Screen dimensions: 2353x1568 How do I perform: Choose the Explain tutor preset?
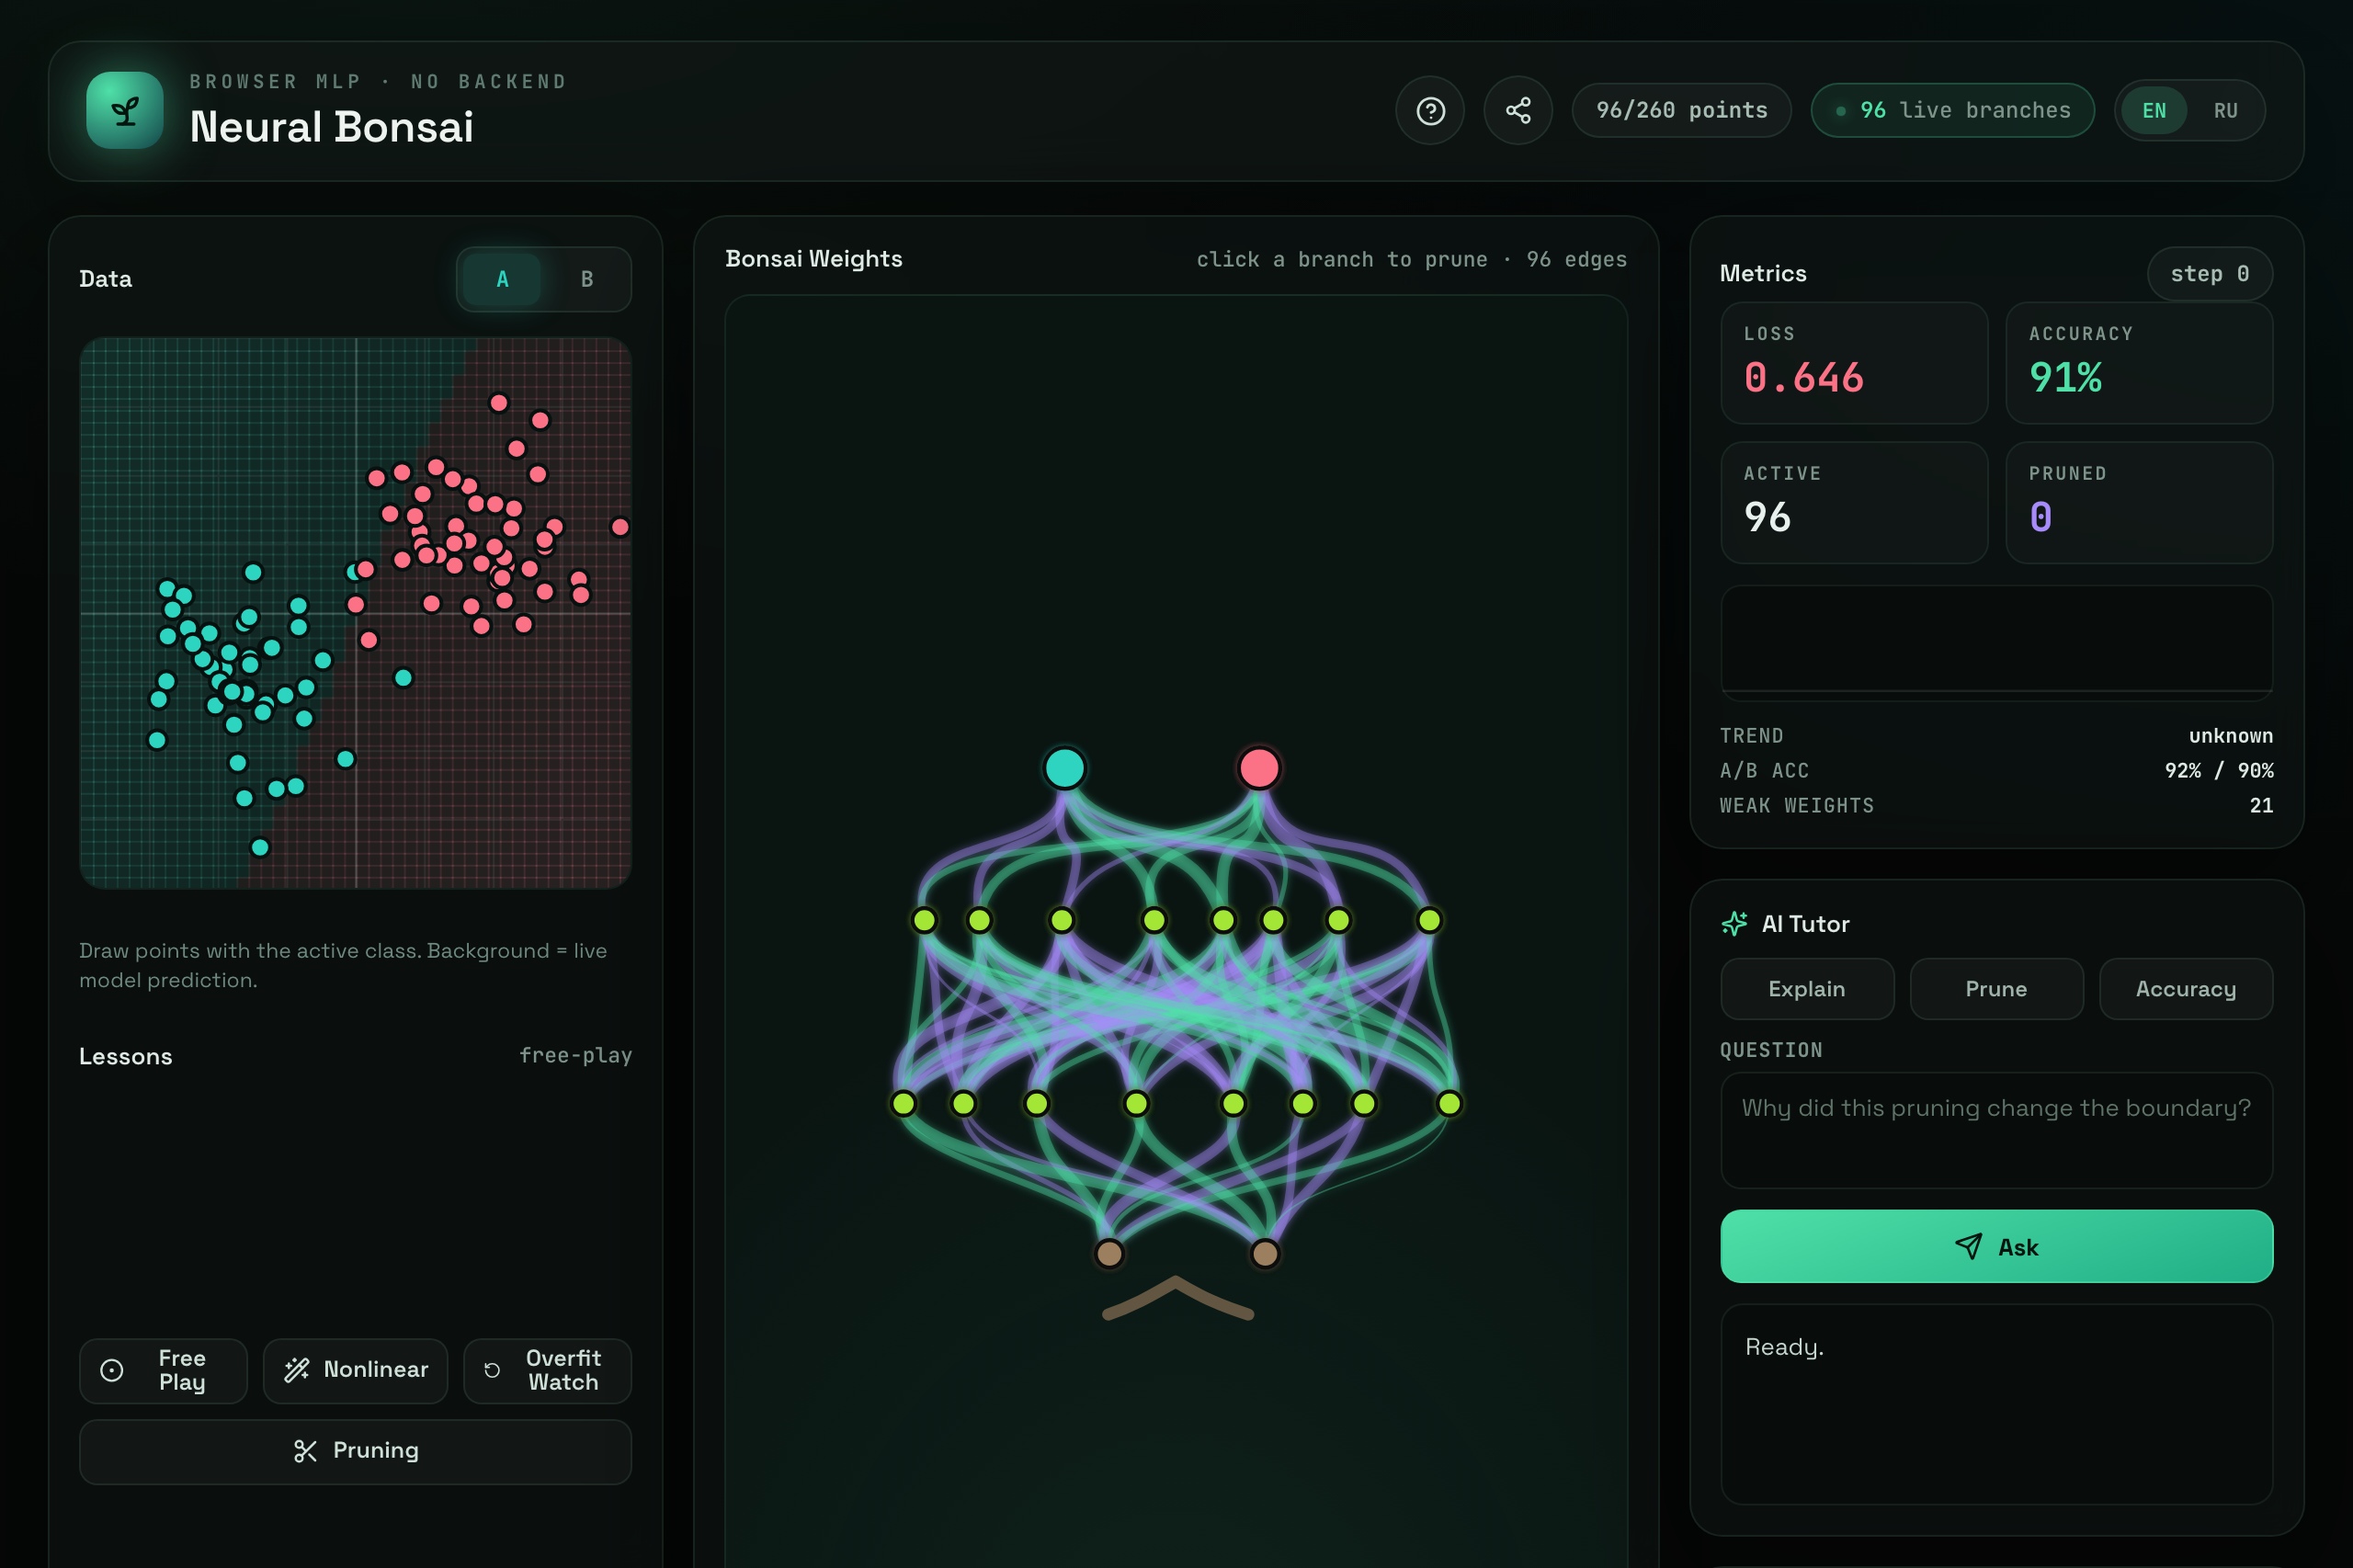(1807, 989)
